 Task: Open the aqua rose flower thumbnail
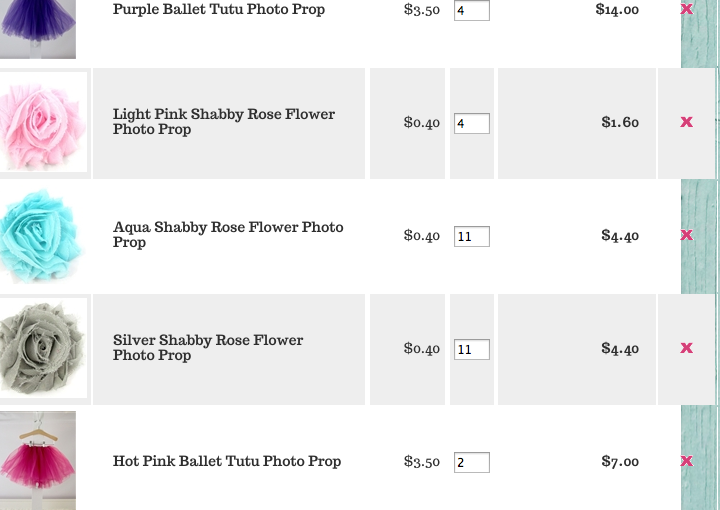pos(43,236)
